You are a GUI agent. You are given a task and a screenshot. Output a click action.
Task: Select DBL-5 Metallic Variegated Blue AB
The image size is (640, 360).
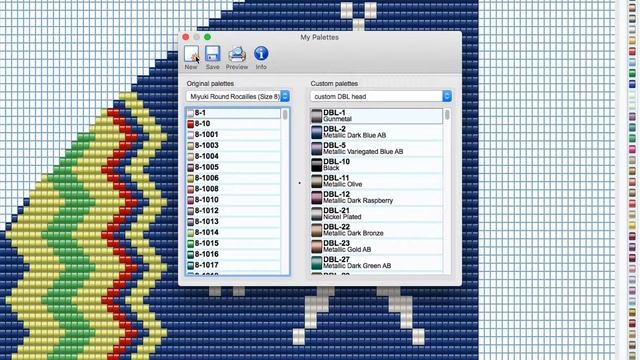coord(376,149)
